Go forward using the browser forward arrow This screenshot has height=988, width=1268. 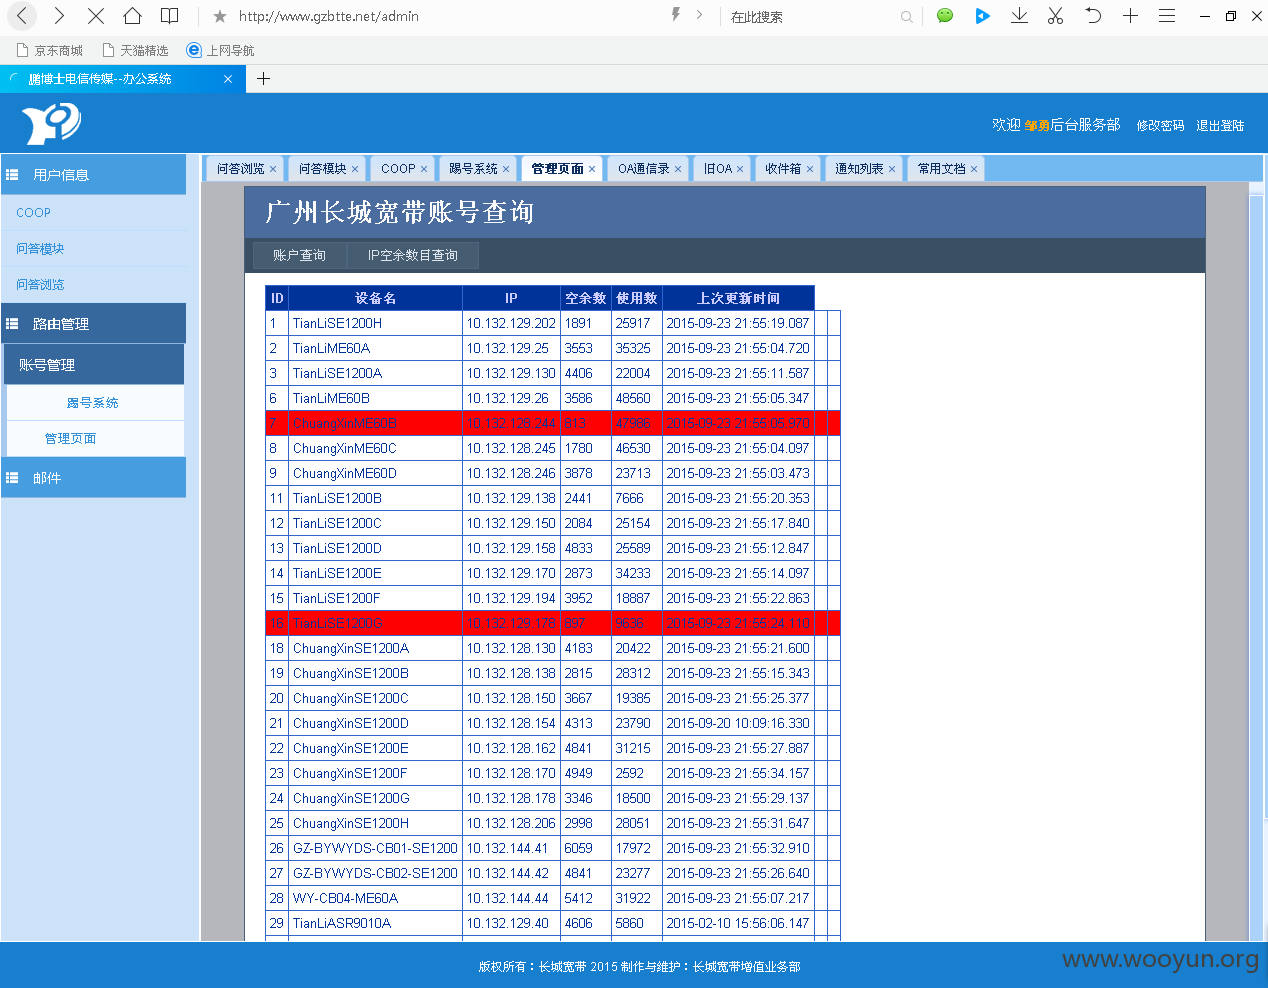[59, 16]
